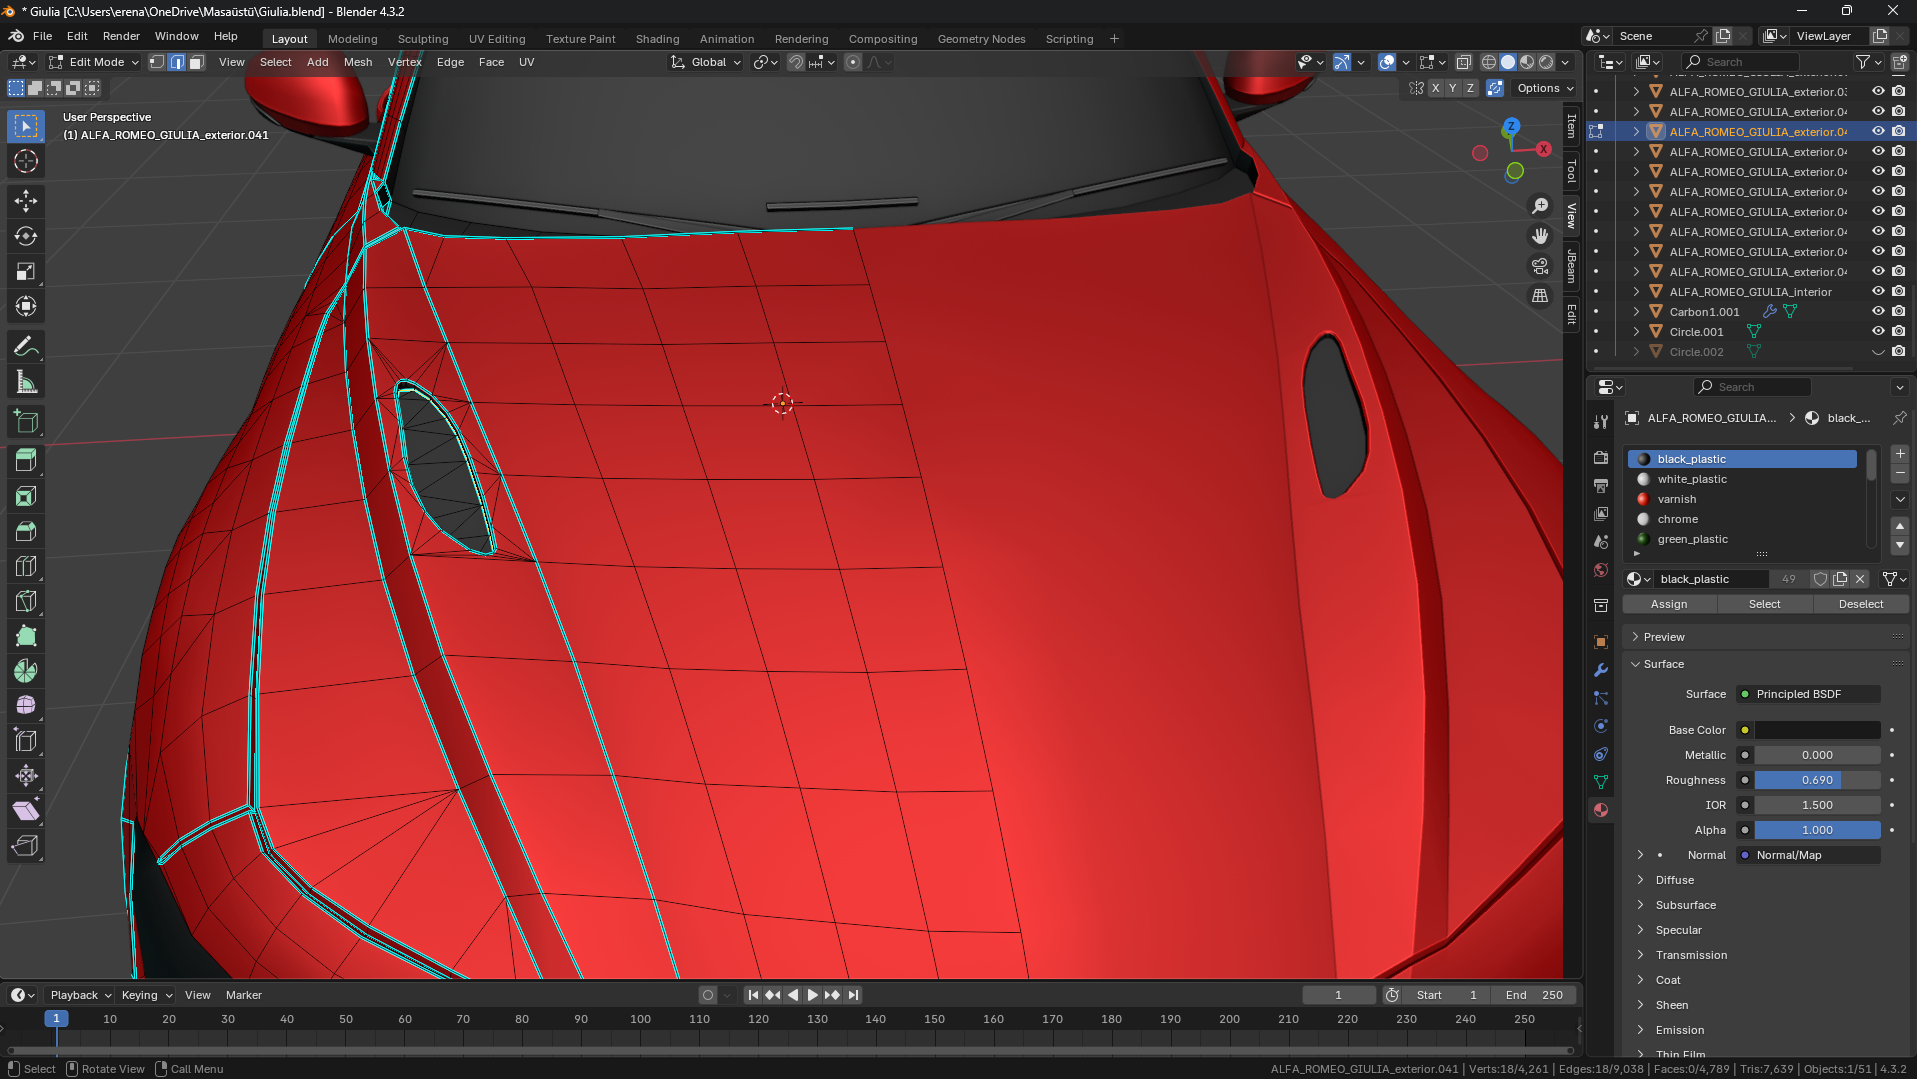This screenshot has width=1917, height=1079.
Task: Toggle Z axis mirror
Action: 1470,88
